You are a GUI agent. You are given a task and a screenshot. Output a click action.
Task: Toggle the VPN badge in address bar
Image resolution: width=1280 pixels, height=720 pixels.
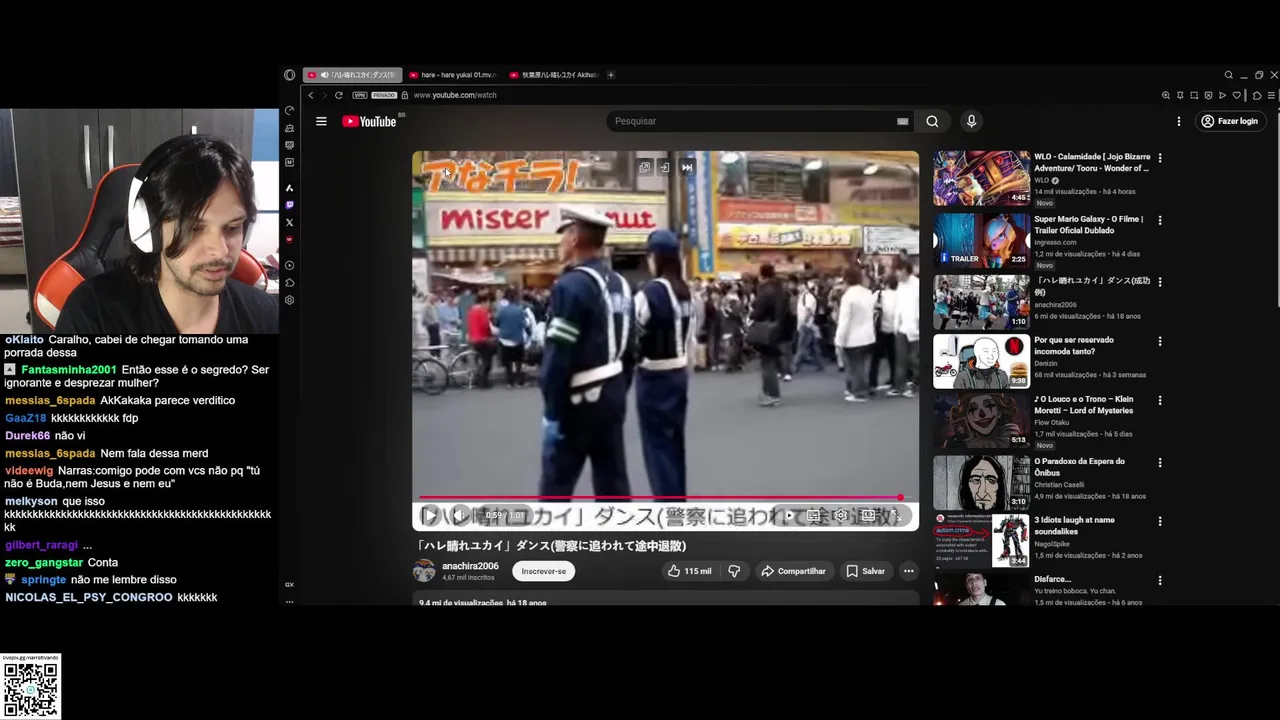click(360, 95)
